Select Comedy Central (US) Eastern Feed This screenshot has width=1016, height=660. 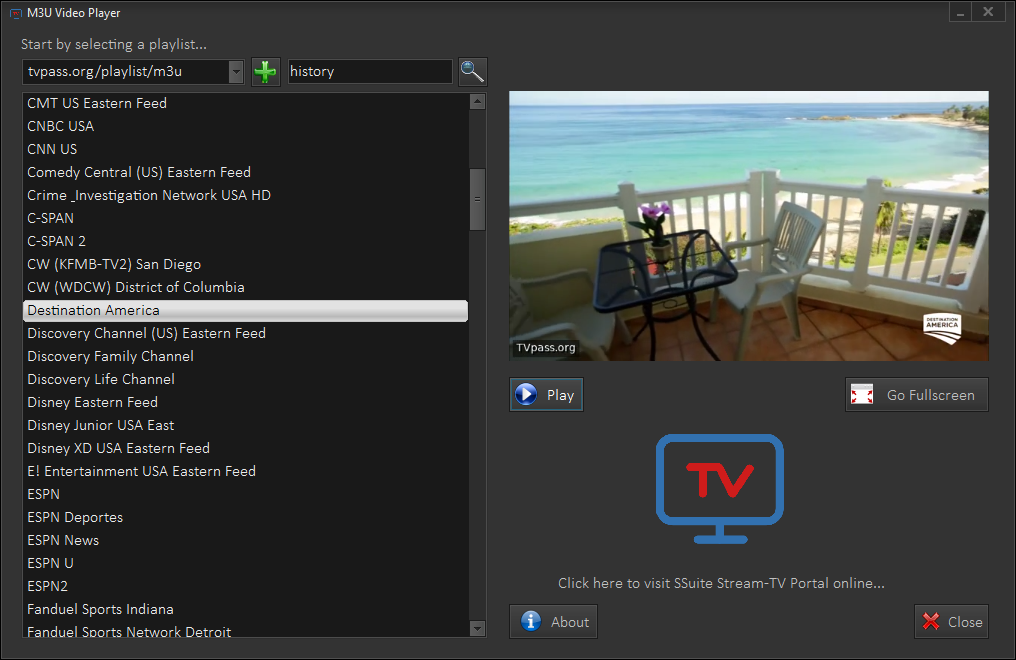pyautogui.click(x=139, y=172)
